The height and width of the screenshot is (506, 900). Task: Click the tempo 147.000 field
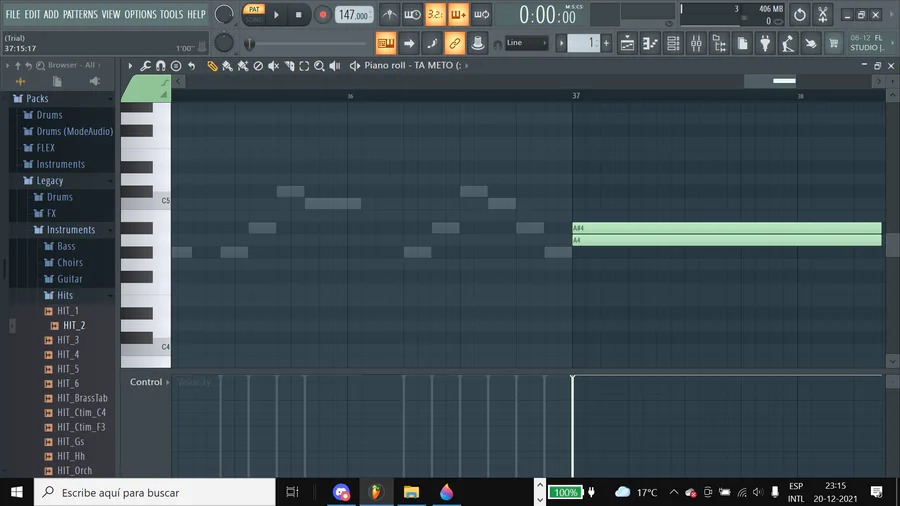354,15
